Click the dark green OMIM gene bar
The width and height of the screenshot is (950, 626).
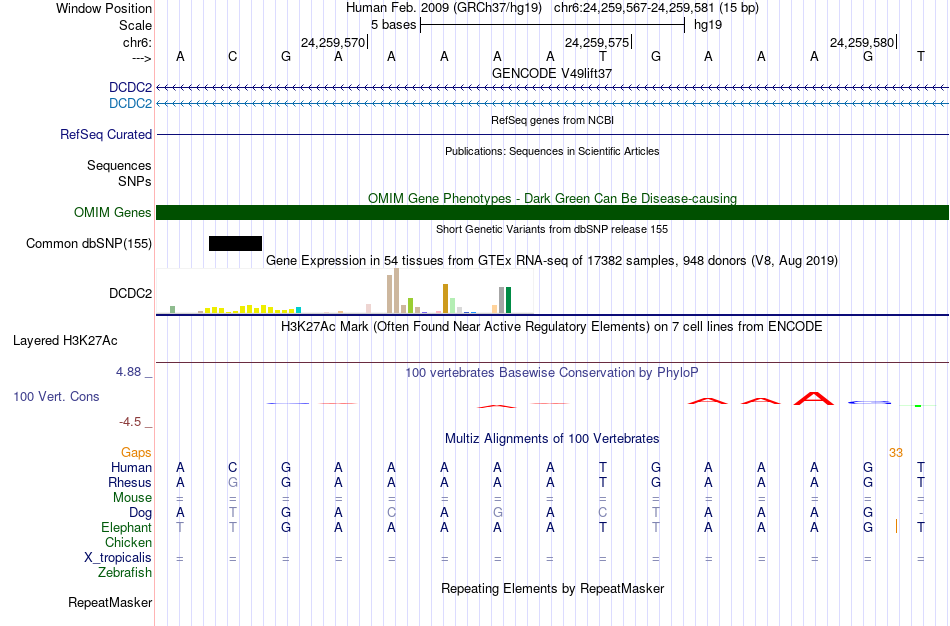[552, 212]
